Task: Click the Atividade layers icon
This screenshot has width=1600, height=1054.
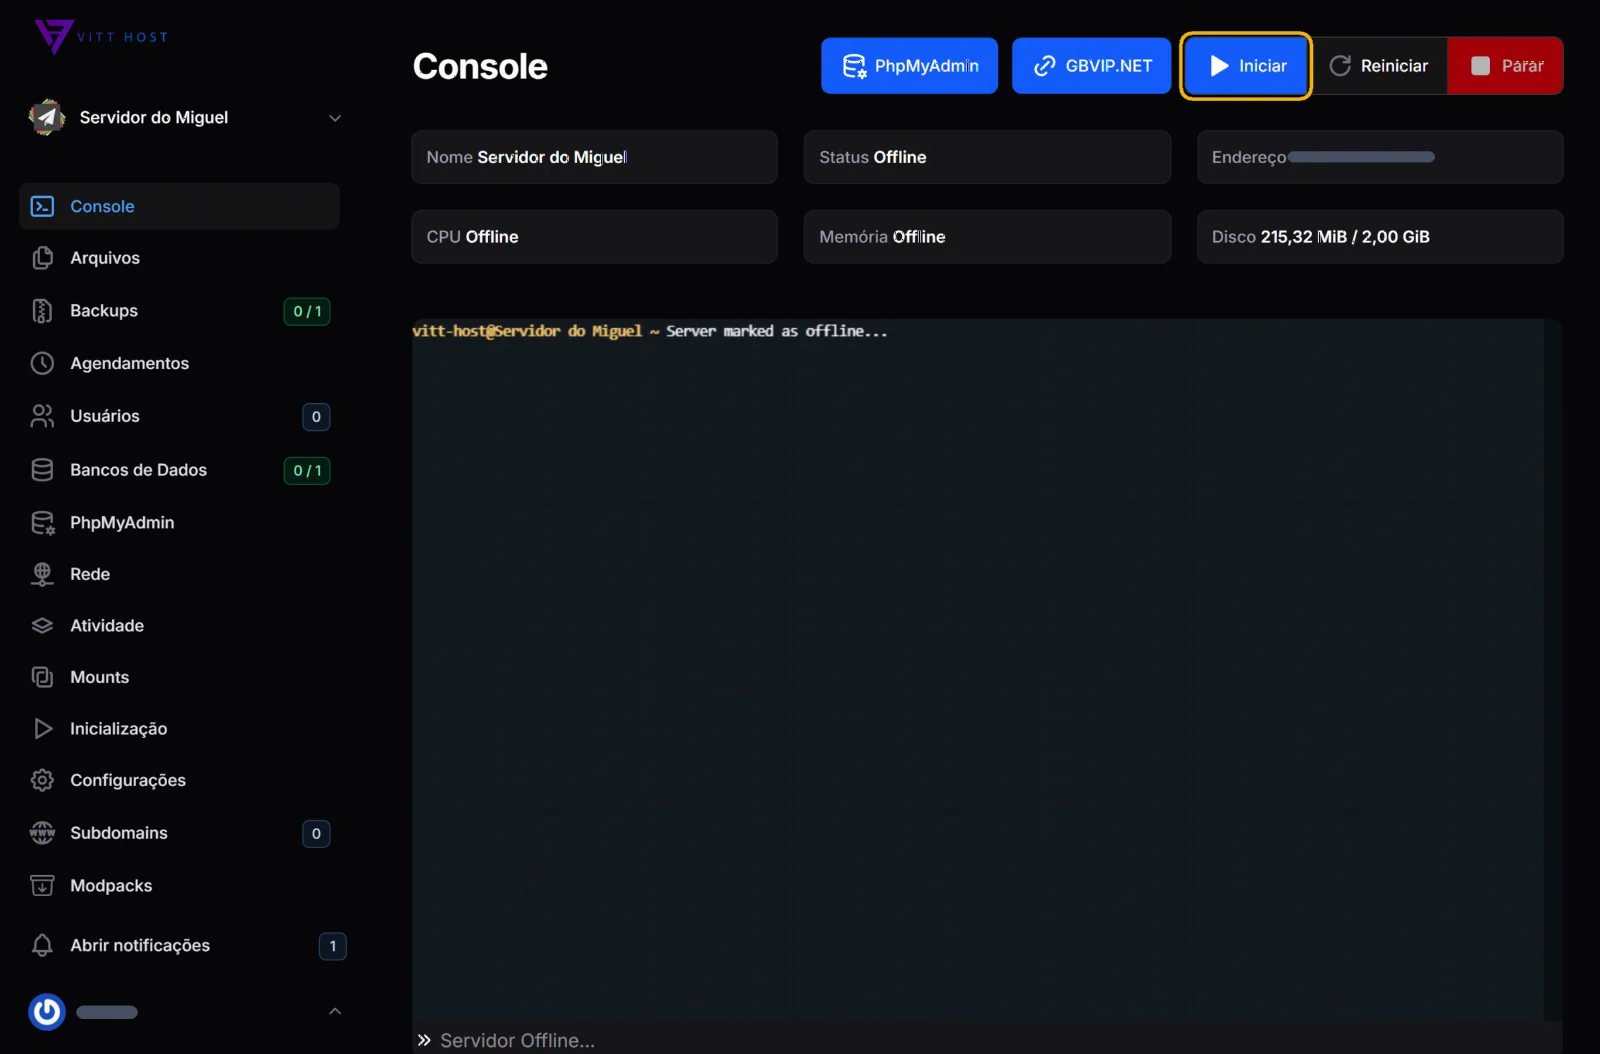Action: (x=42, y=625)
